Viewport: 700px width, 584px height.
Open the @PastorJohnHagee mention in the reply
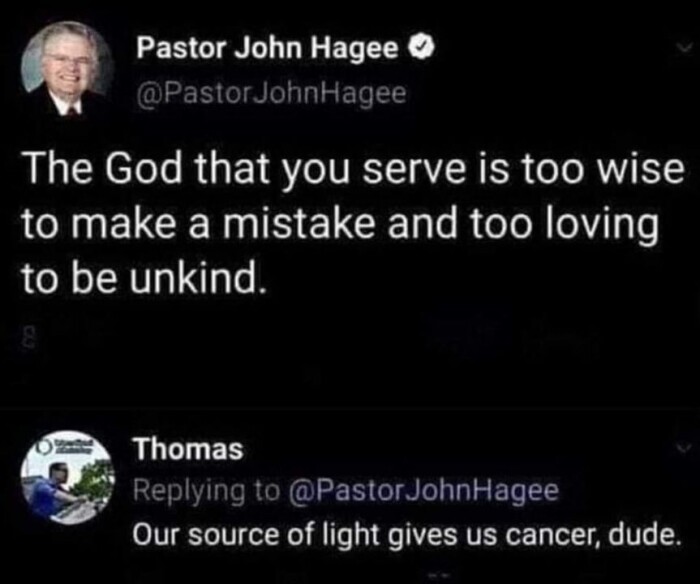(x=423, y=491)
